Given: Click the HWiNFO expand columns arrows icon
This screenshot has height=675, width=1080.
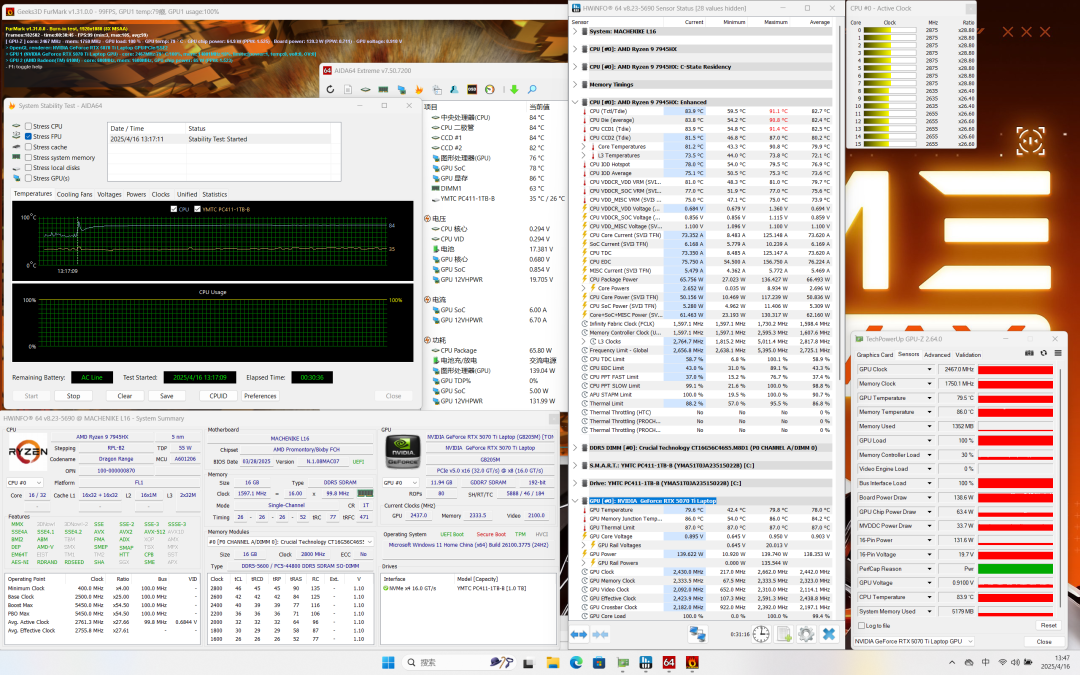Looking at the screenshot, I should point(579,634).
